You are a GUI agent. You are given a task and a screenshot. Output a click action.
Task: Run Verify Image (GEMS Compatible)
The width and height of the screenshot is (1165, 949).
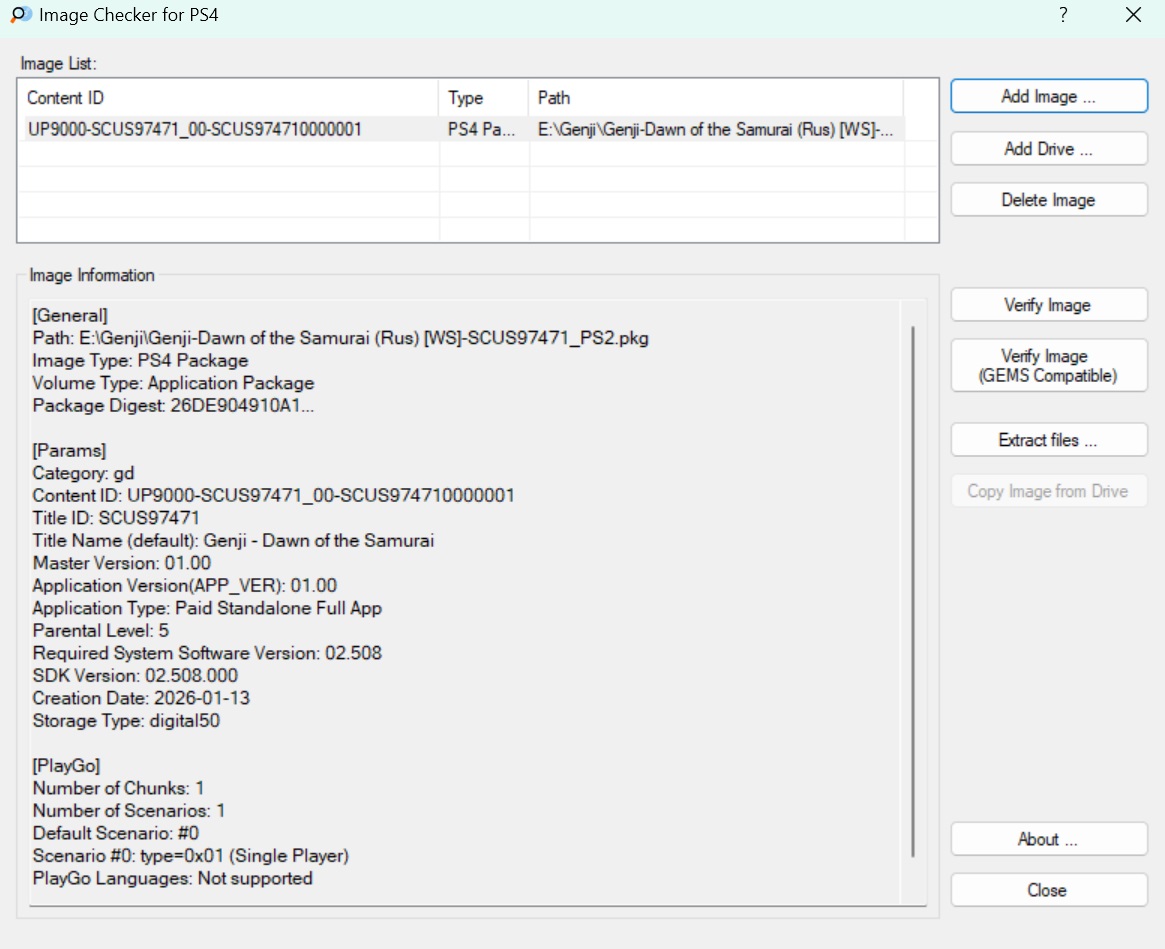(x=1048, y=366)
